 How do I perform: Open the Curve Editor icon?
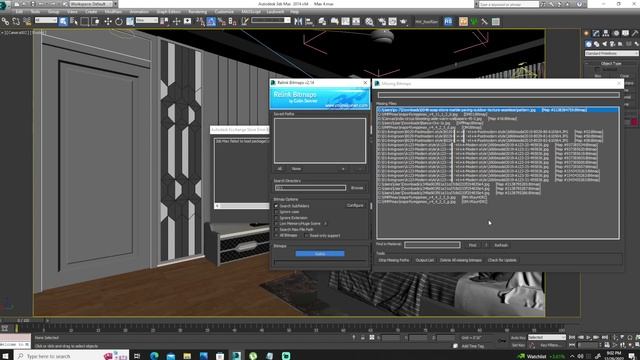click(x=345, y=22)
